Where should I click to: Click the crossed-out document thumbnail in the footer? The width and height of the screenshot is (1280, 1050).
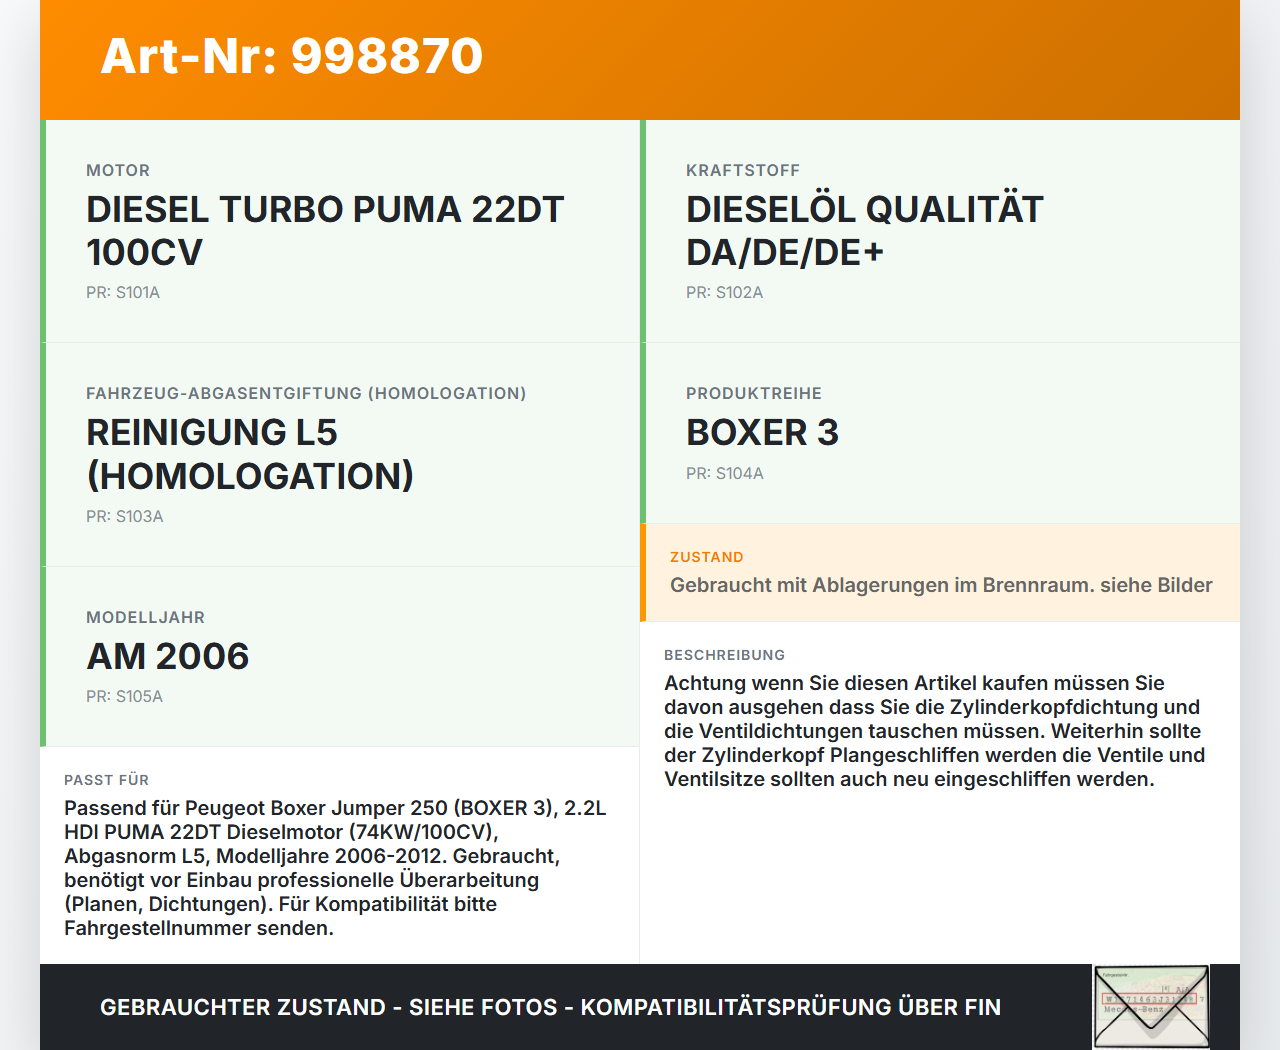1151,1007
